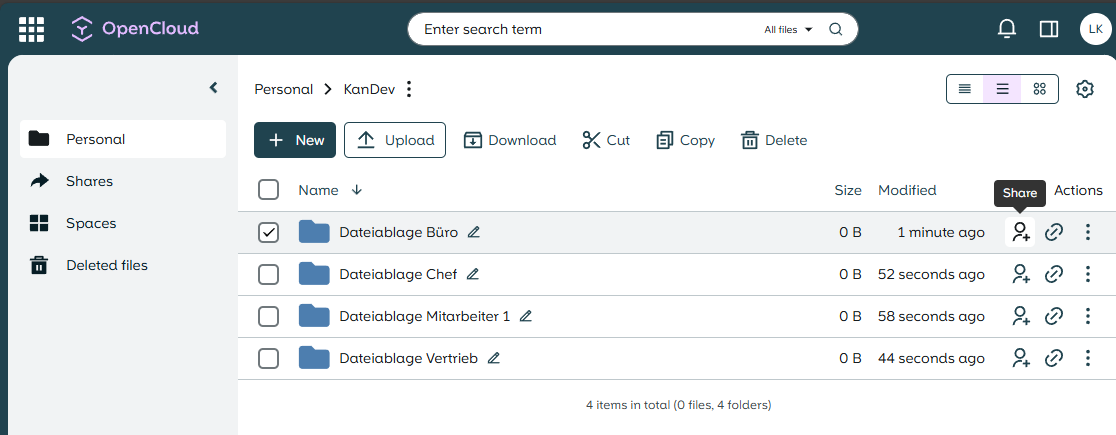Viewport: 1116px width, 435px height.
Task: Select the Dateiablage Mitarbeiter 1 checkbox
Action: 268,316
